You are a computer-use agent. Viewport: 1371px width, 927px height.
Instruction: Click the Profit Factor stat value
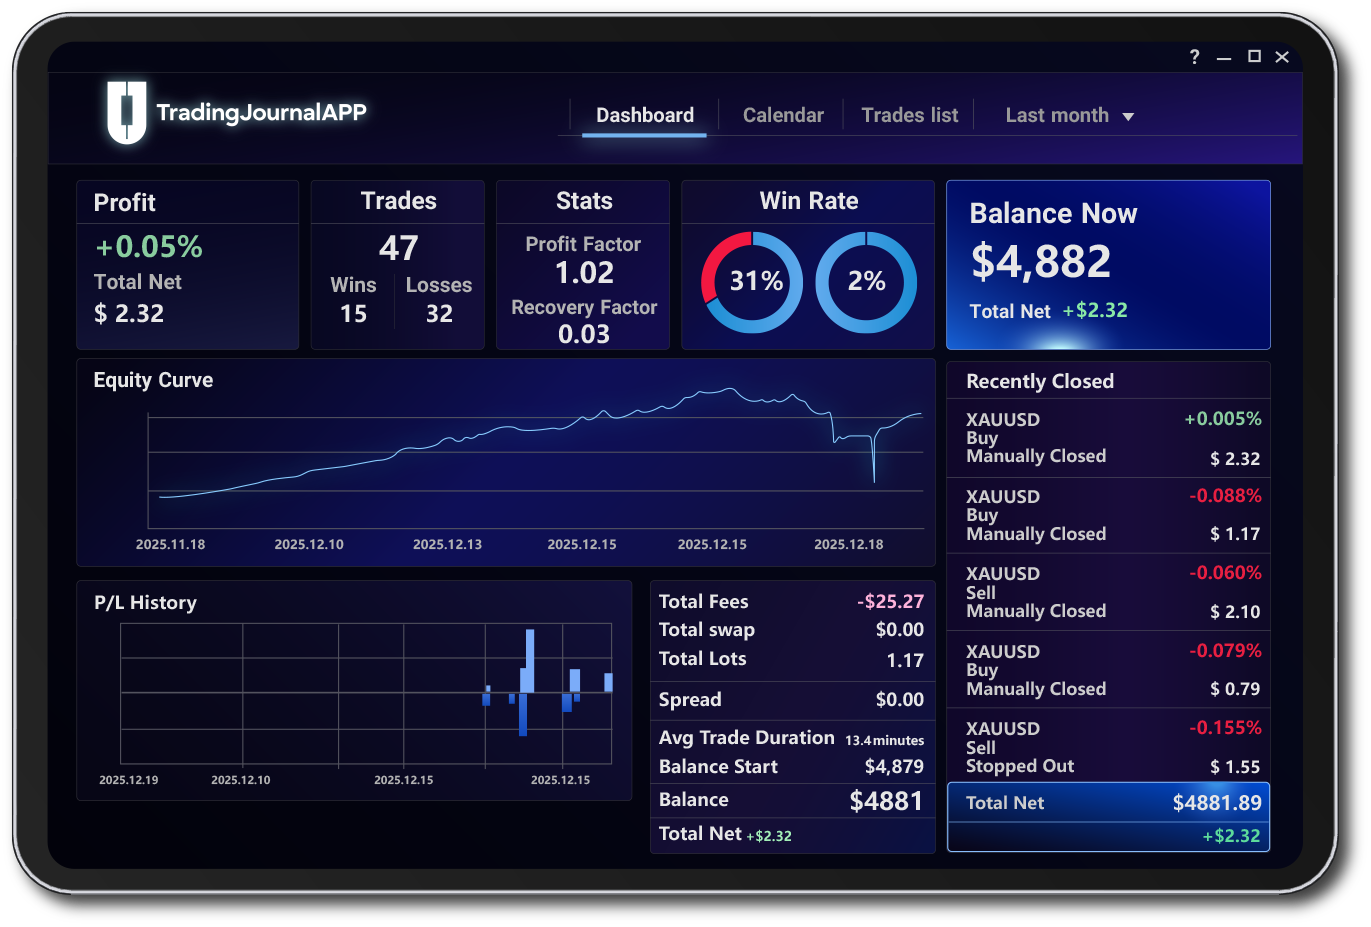584,273
